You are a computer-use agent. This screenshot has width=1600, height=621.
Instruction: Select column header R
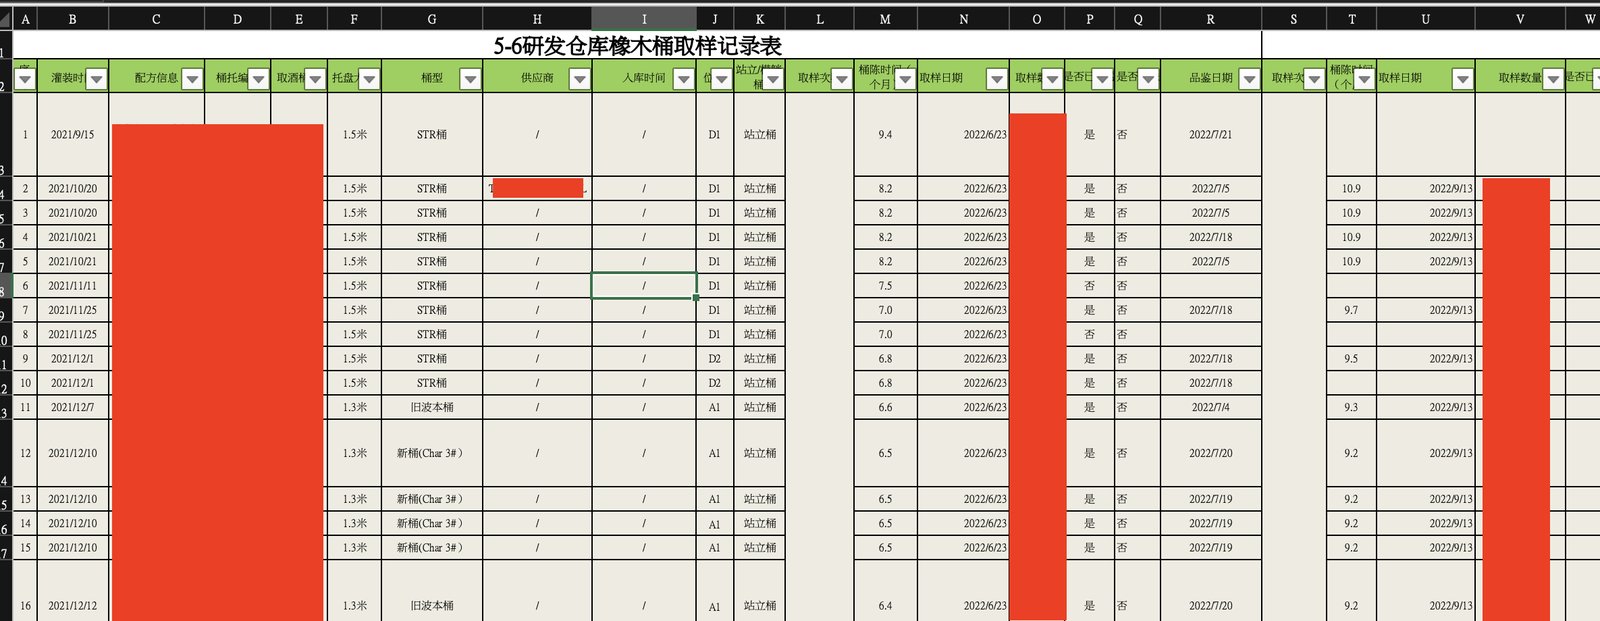tap(1211, 19)
